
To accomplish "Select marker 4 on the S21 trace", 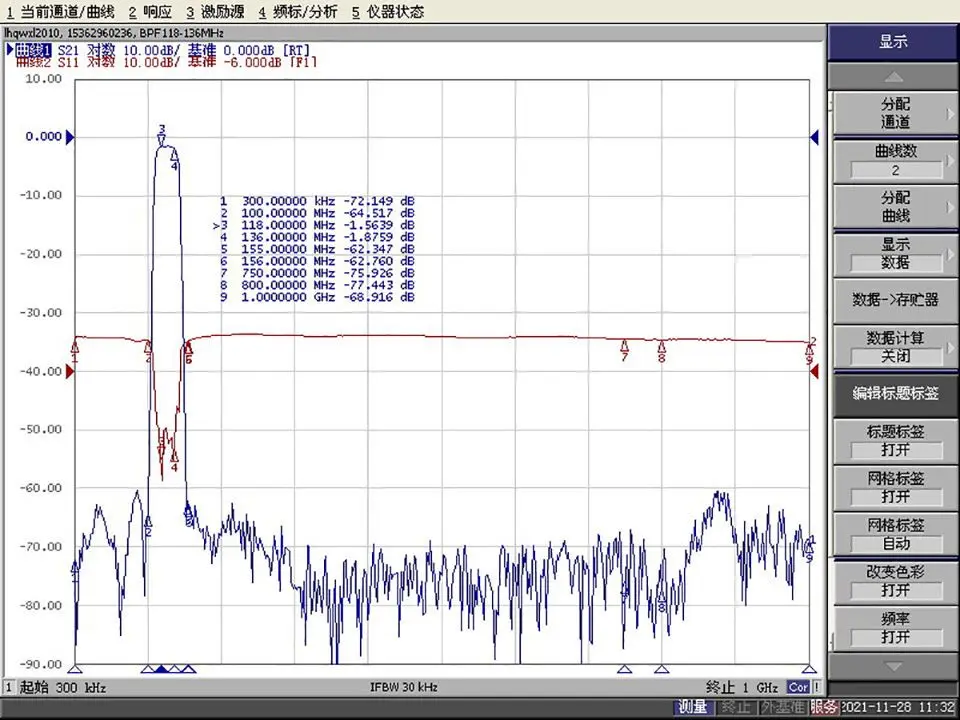I will tap(174, 156).
